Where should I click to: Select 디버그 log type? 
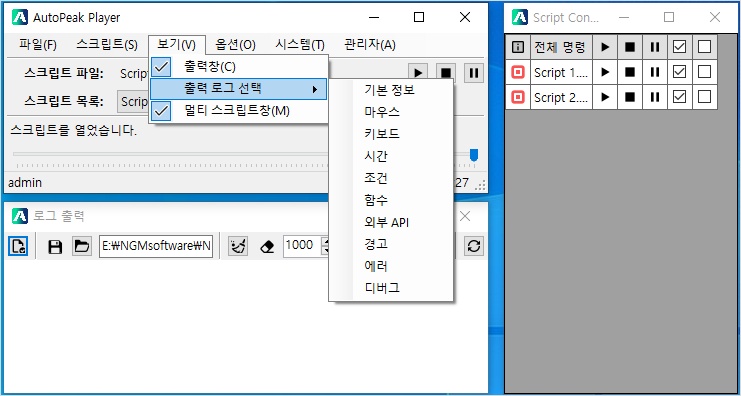391,288
